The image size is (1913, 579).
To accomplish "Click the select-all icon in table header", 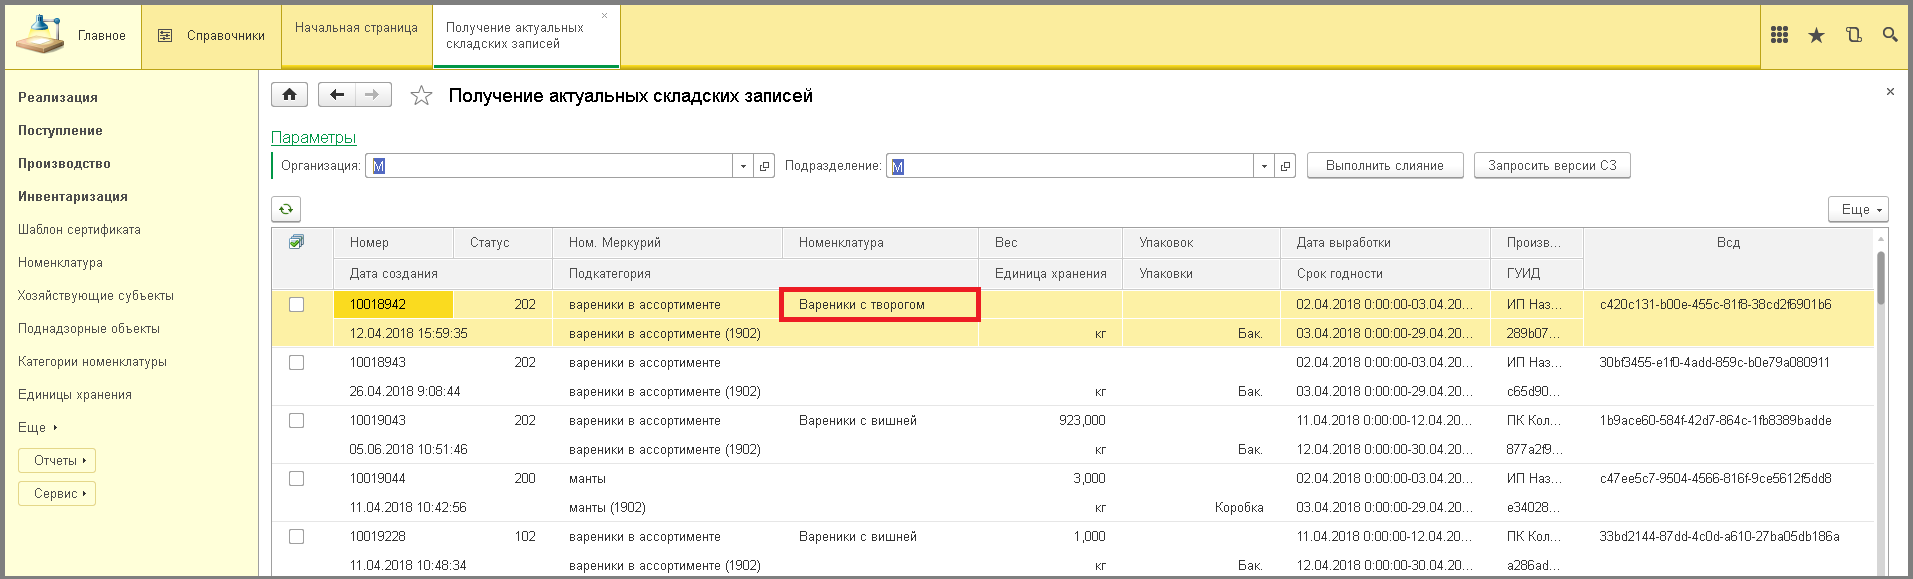I will 296,242.
